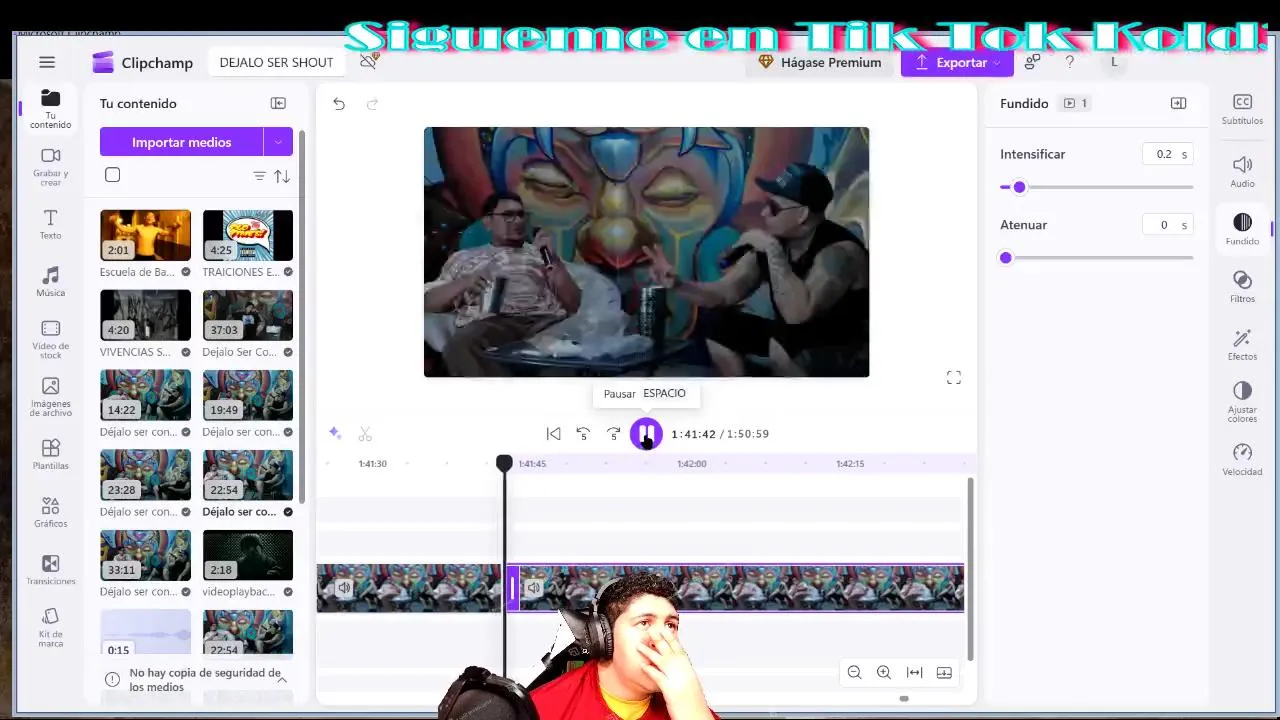Screen dimensions: 1280x720
Task: Collapse the Fundido properties panel
Action: tap(1178, 103)
